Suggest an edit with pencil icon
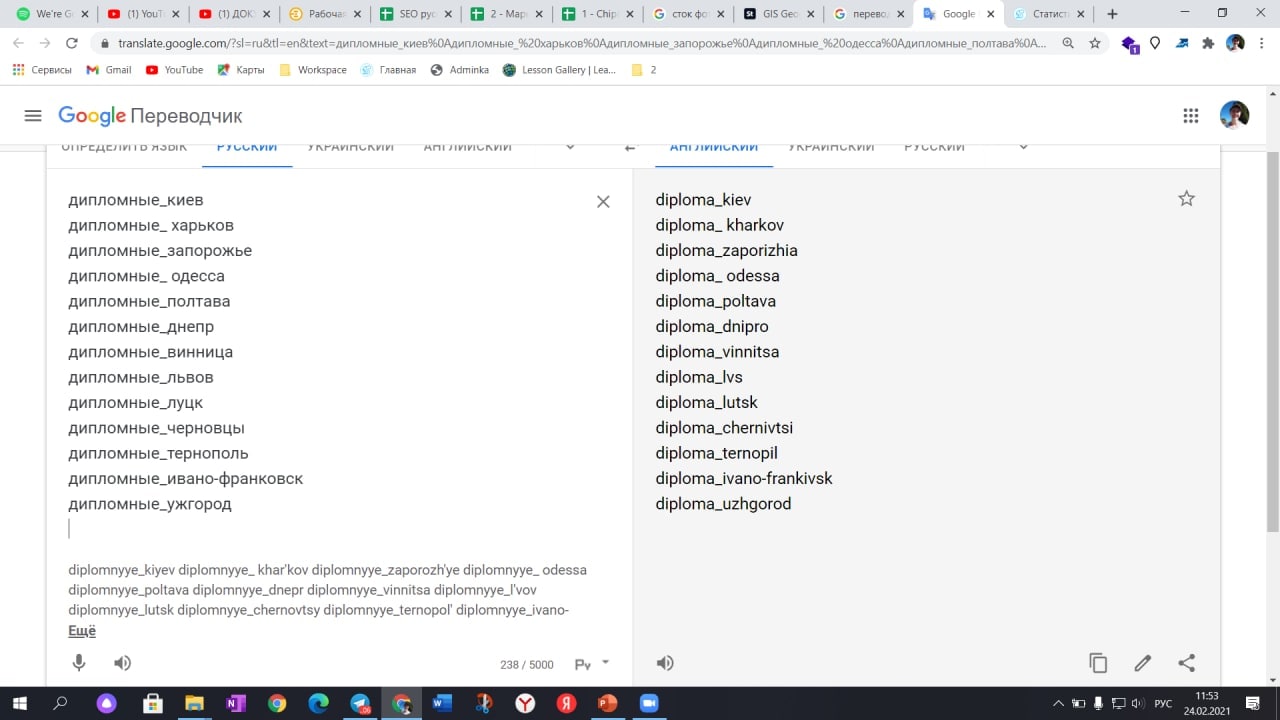 point(1142,663)
